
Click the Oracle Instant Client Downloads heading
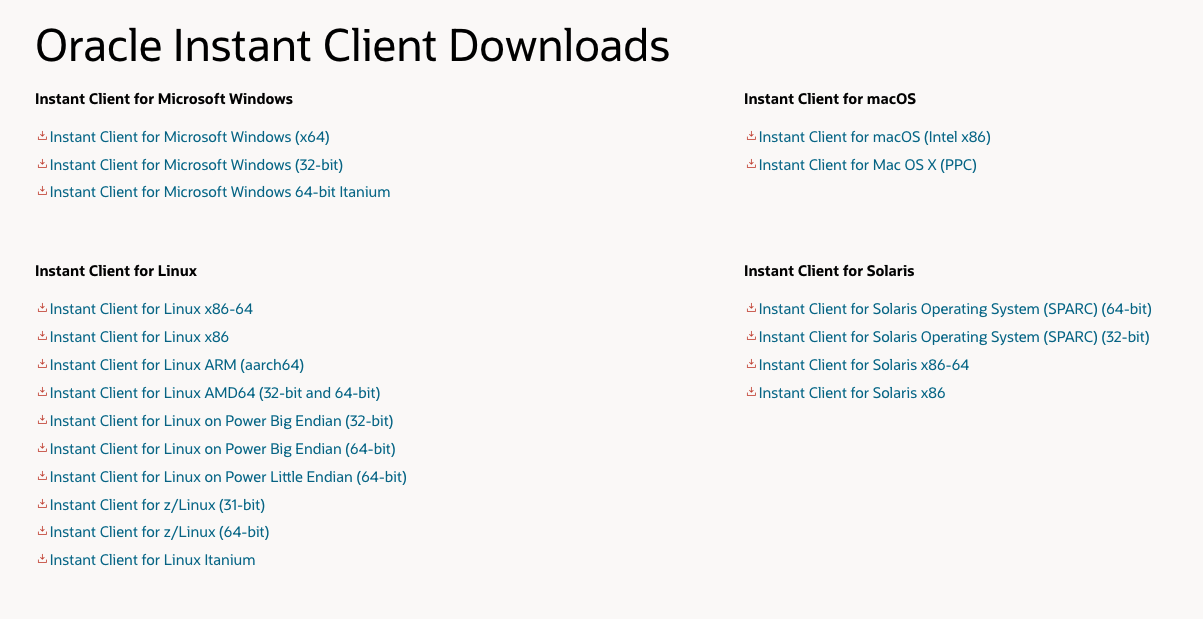(352, 46)
